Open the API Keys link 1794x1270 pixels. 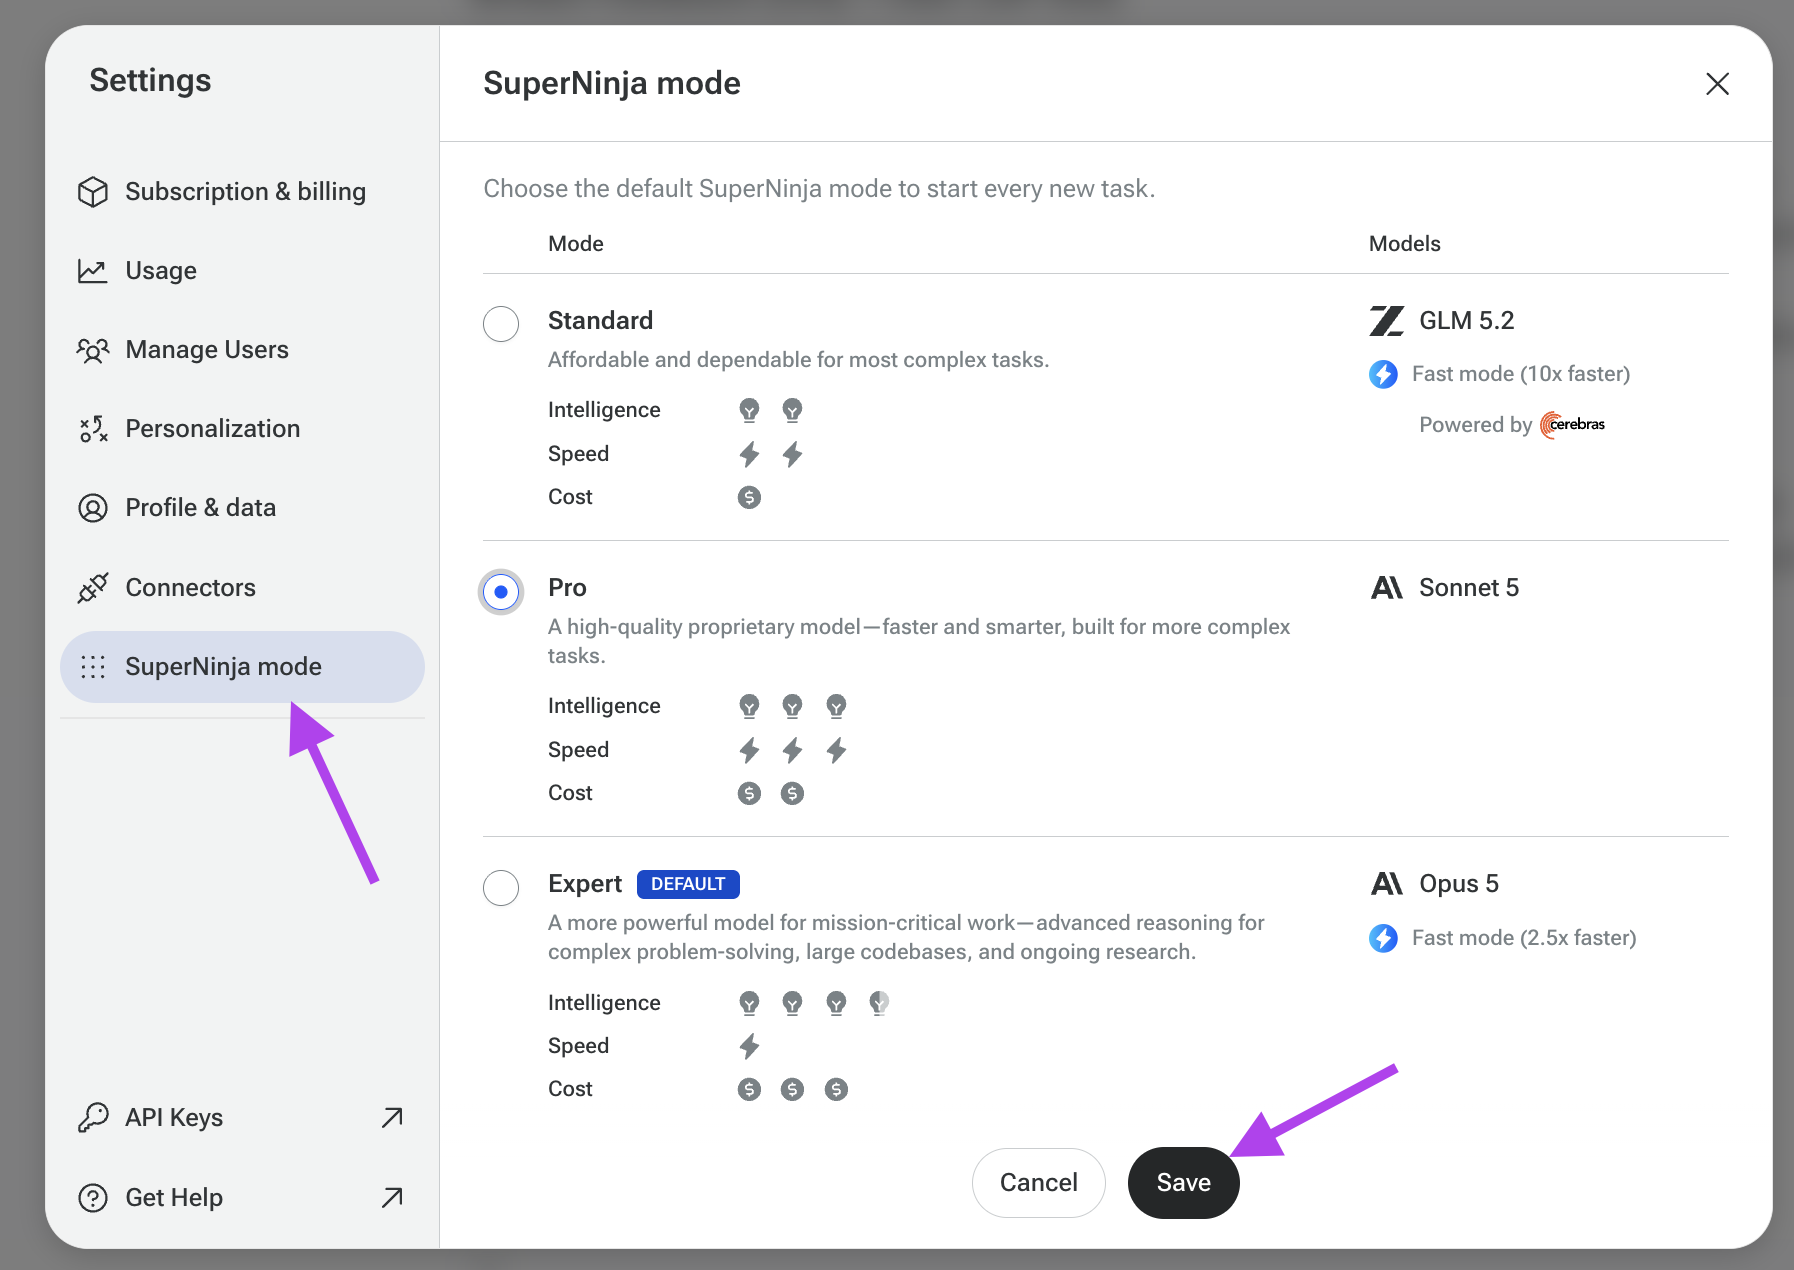point(242,1117)
